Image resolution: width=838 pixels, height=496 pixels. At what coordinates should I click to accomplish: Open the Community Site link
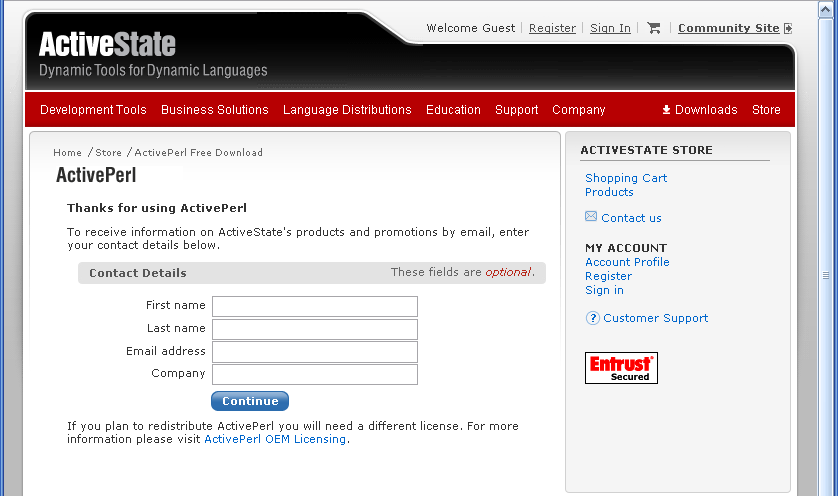point(728,28)
